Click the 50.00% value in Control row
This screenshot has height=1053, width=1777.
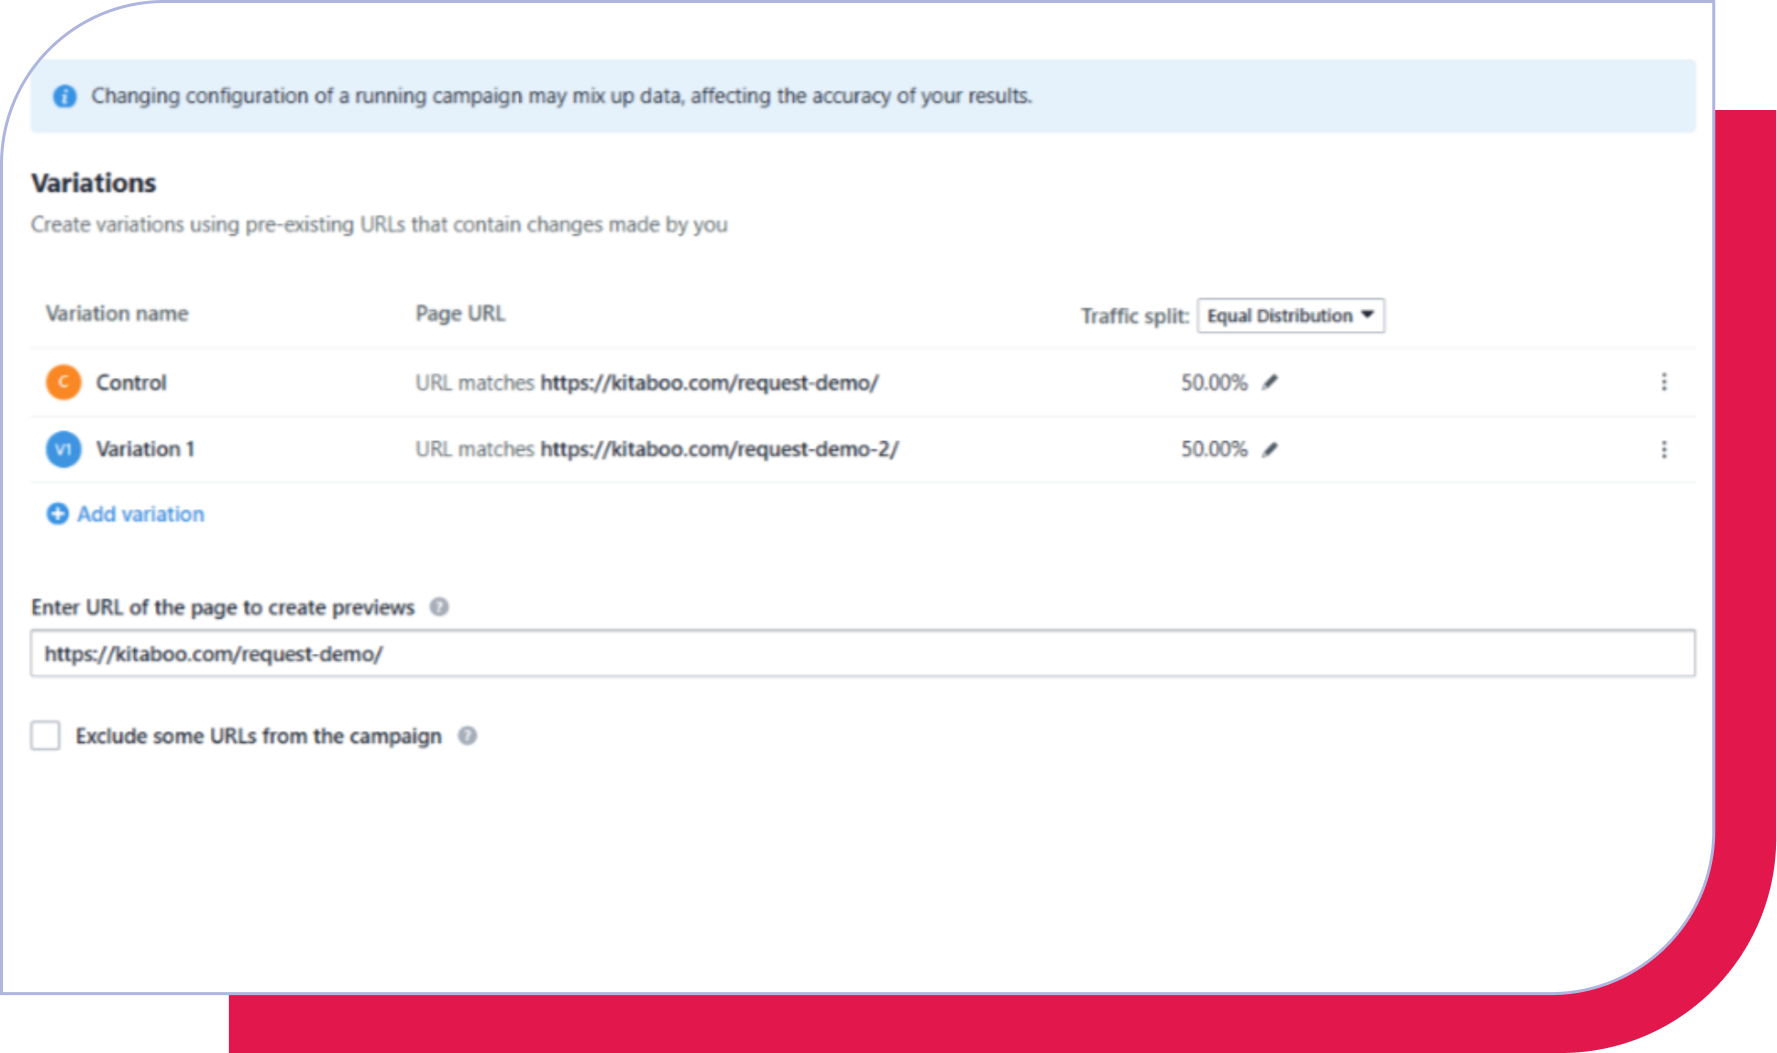click(1214, 382)
